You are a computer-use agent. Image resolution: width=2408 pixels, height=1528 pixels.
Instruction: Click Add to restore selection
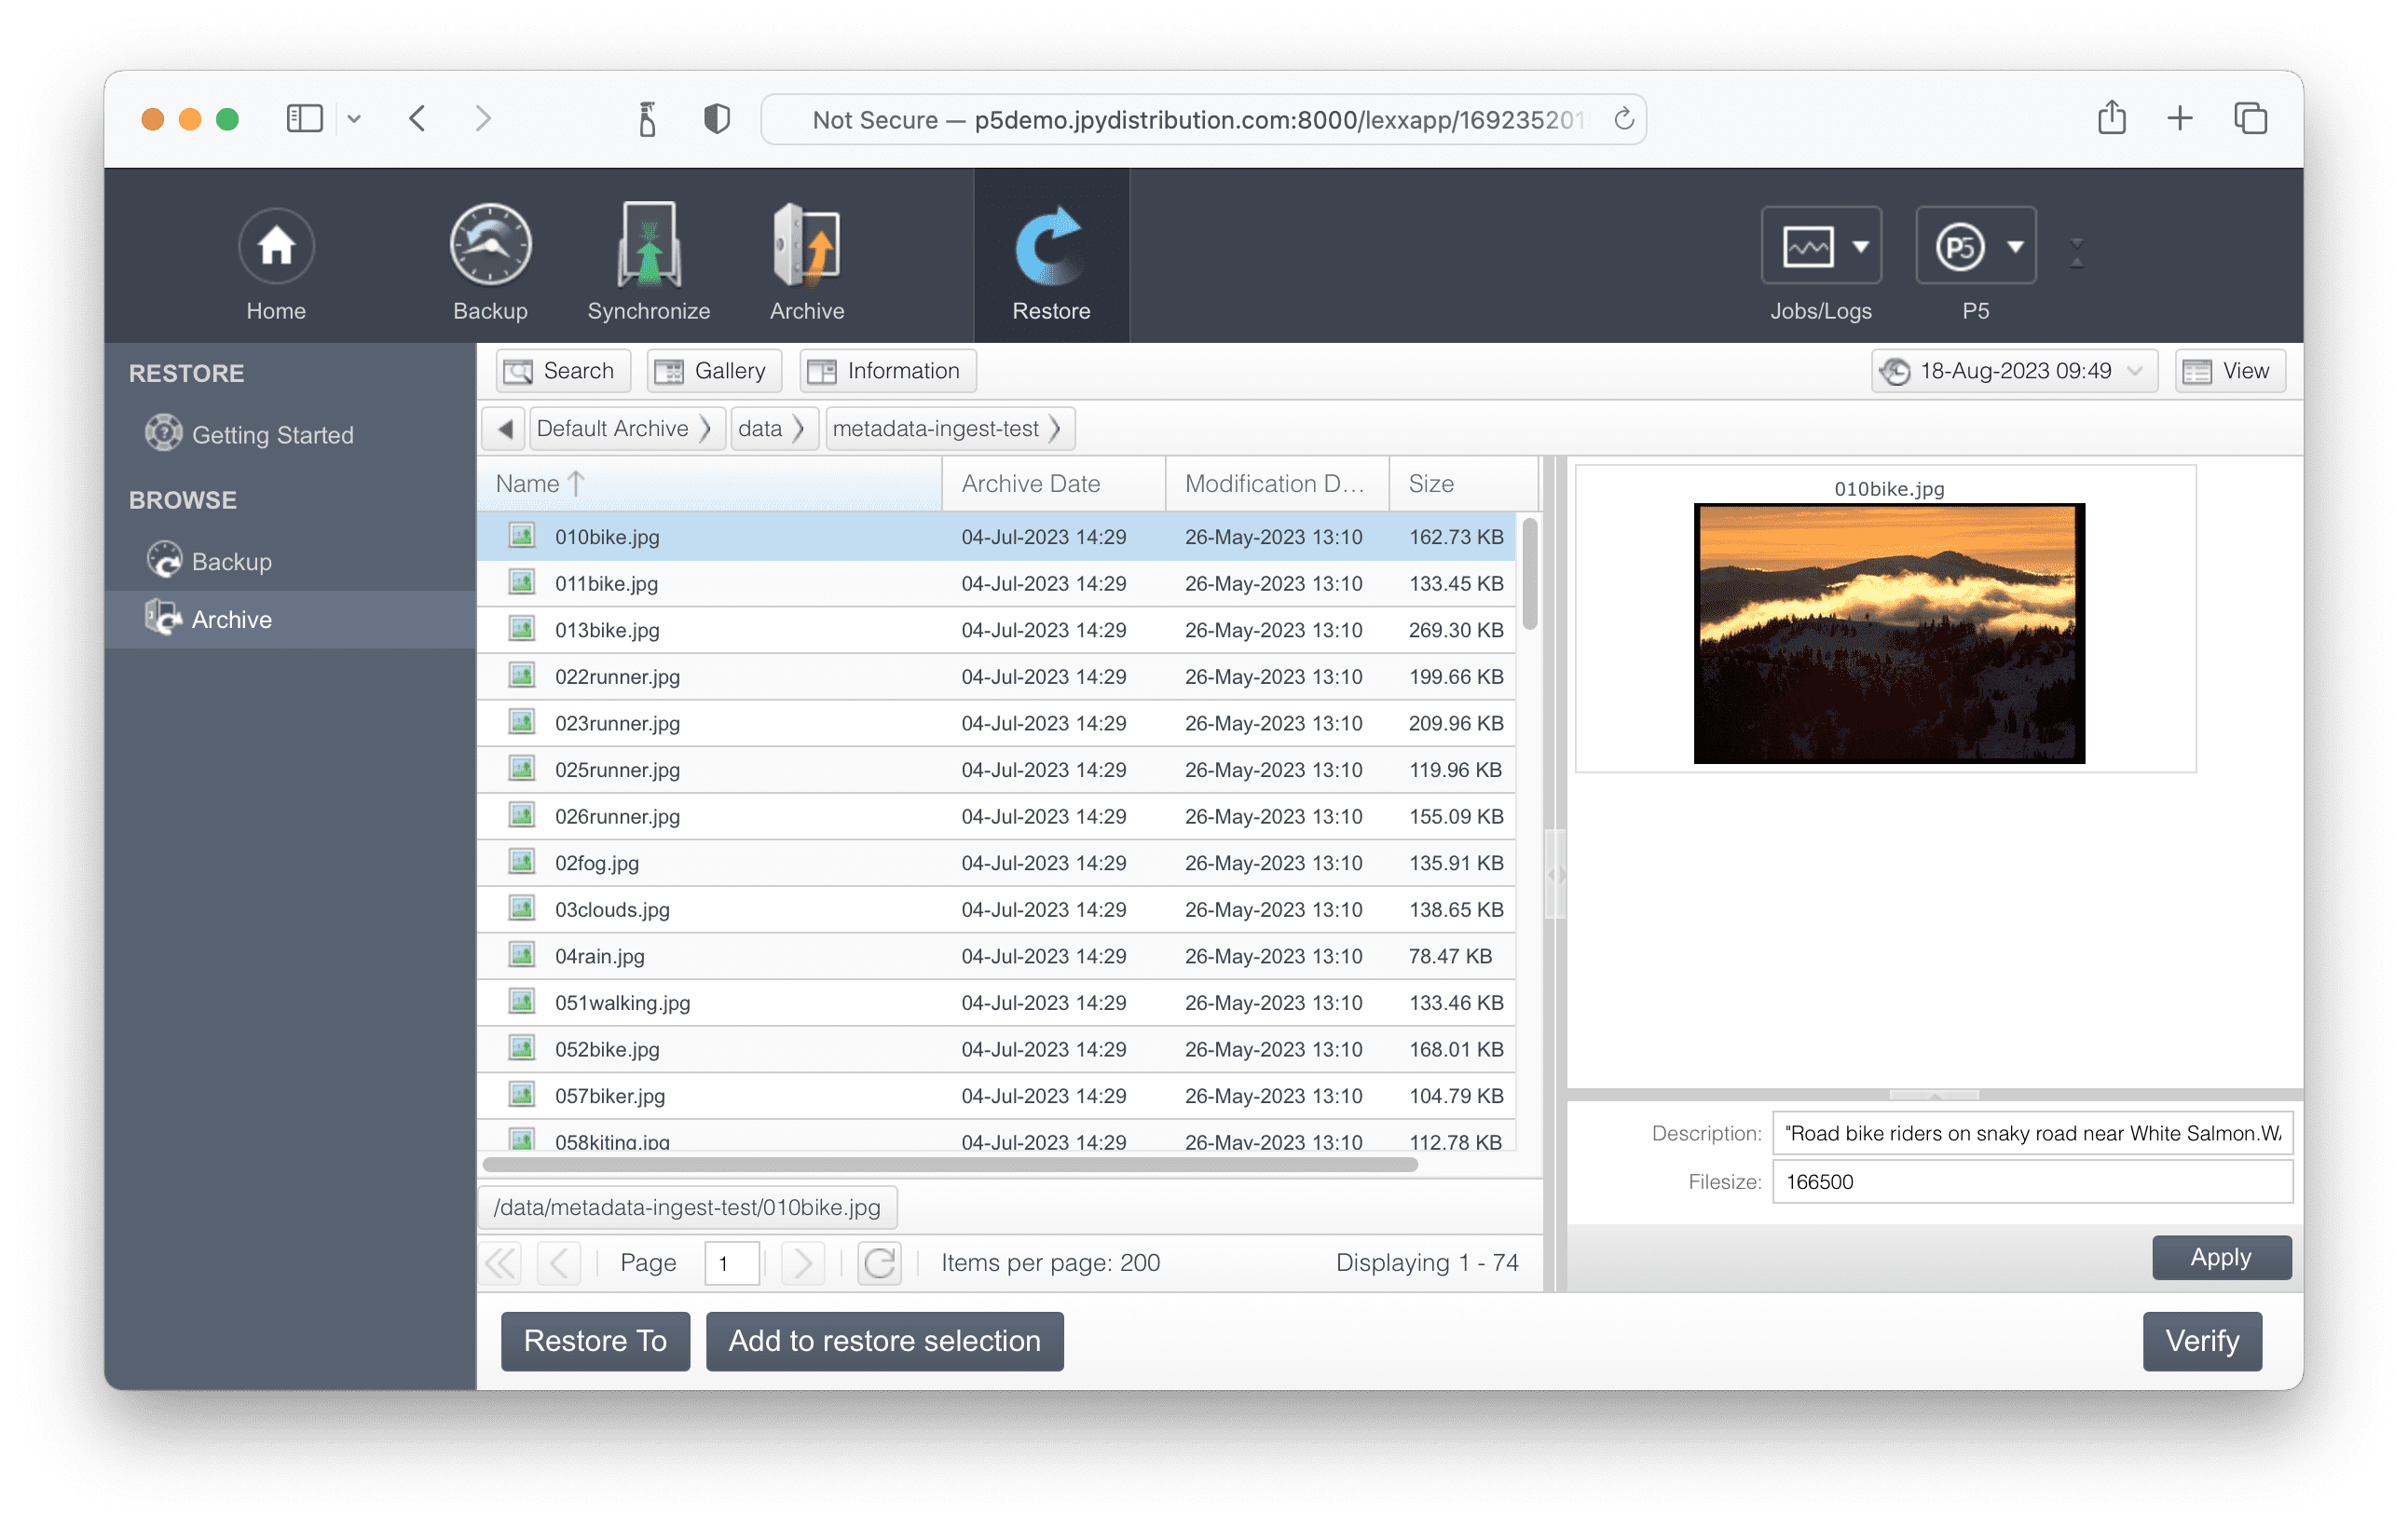pyautogui.click(x=884, y=1341)
